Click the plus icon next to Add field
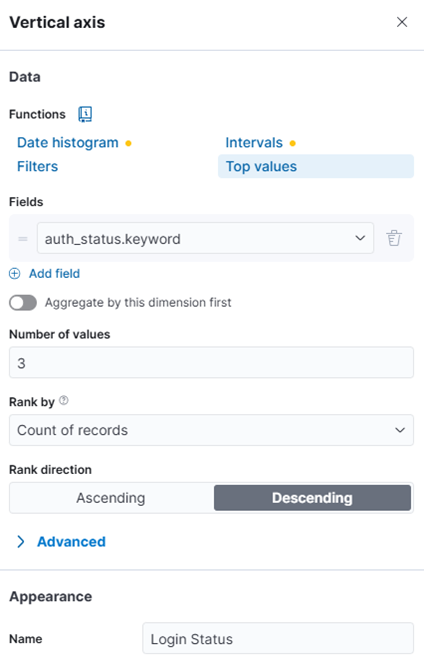 click(15, 273)
